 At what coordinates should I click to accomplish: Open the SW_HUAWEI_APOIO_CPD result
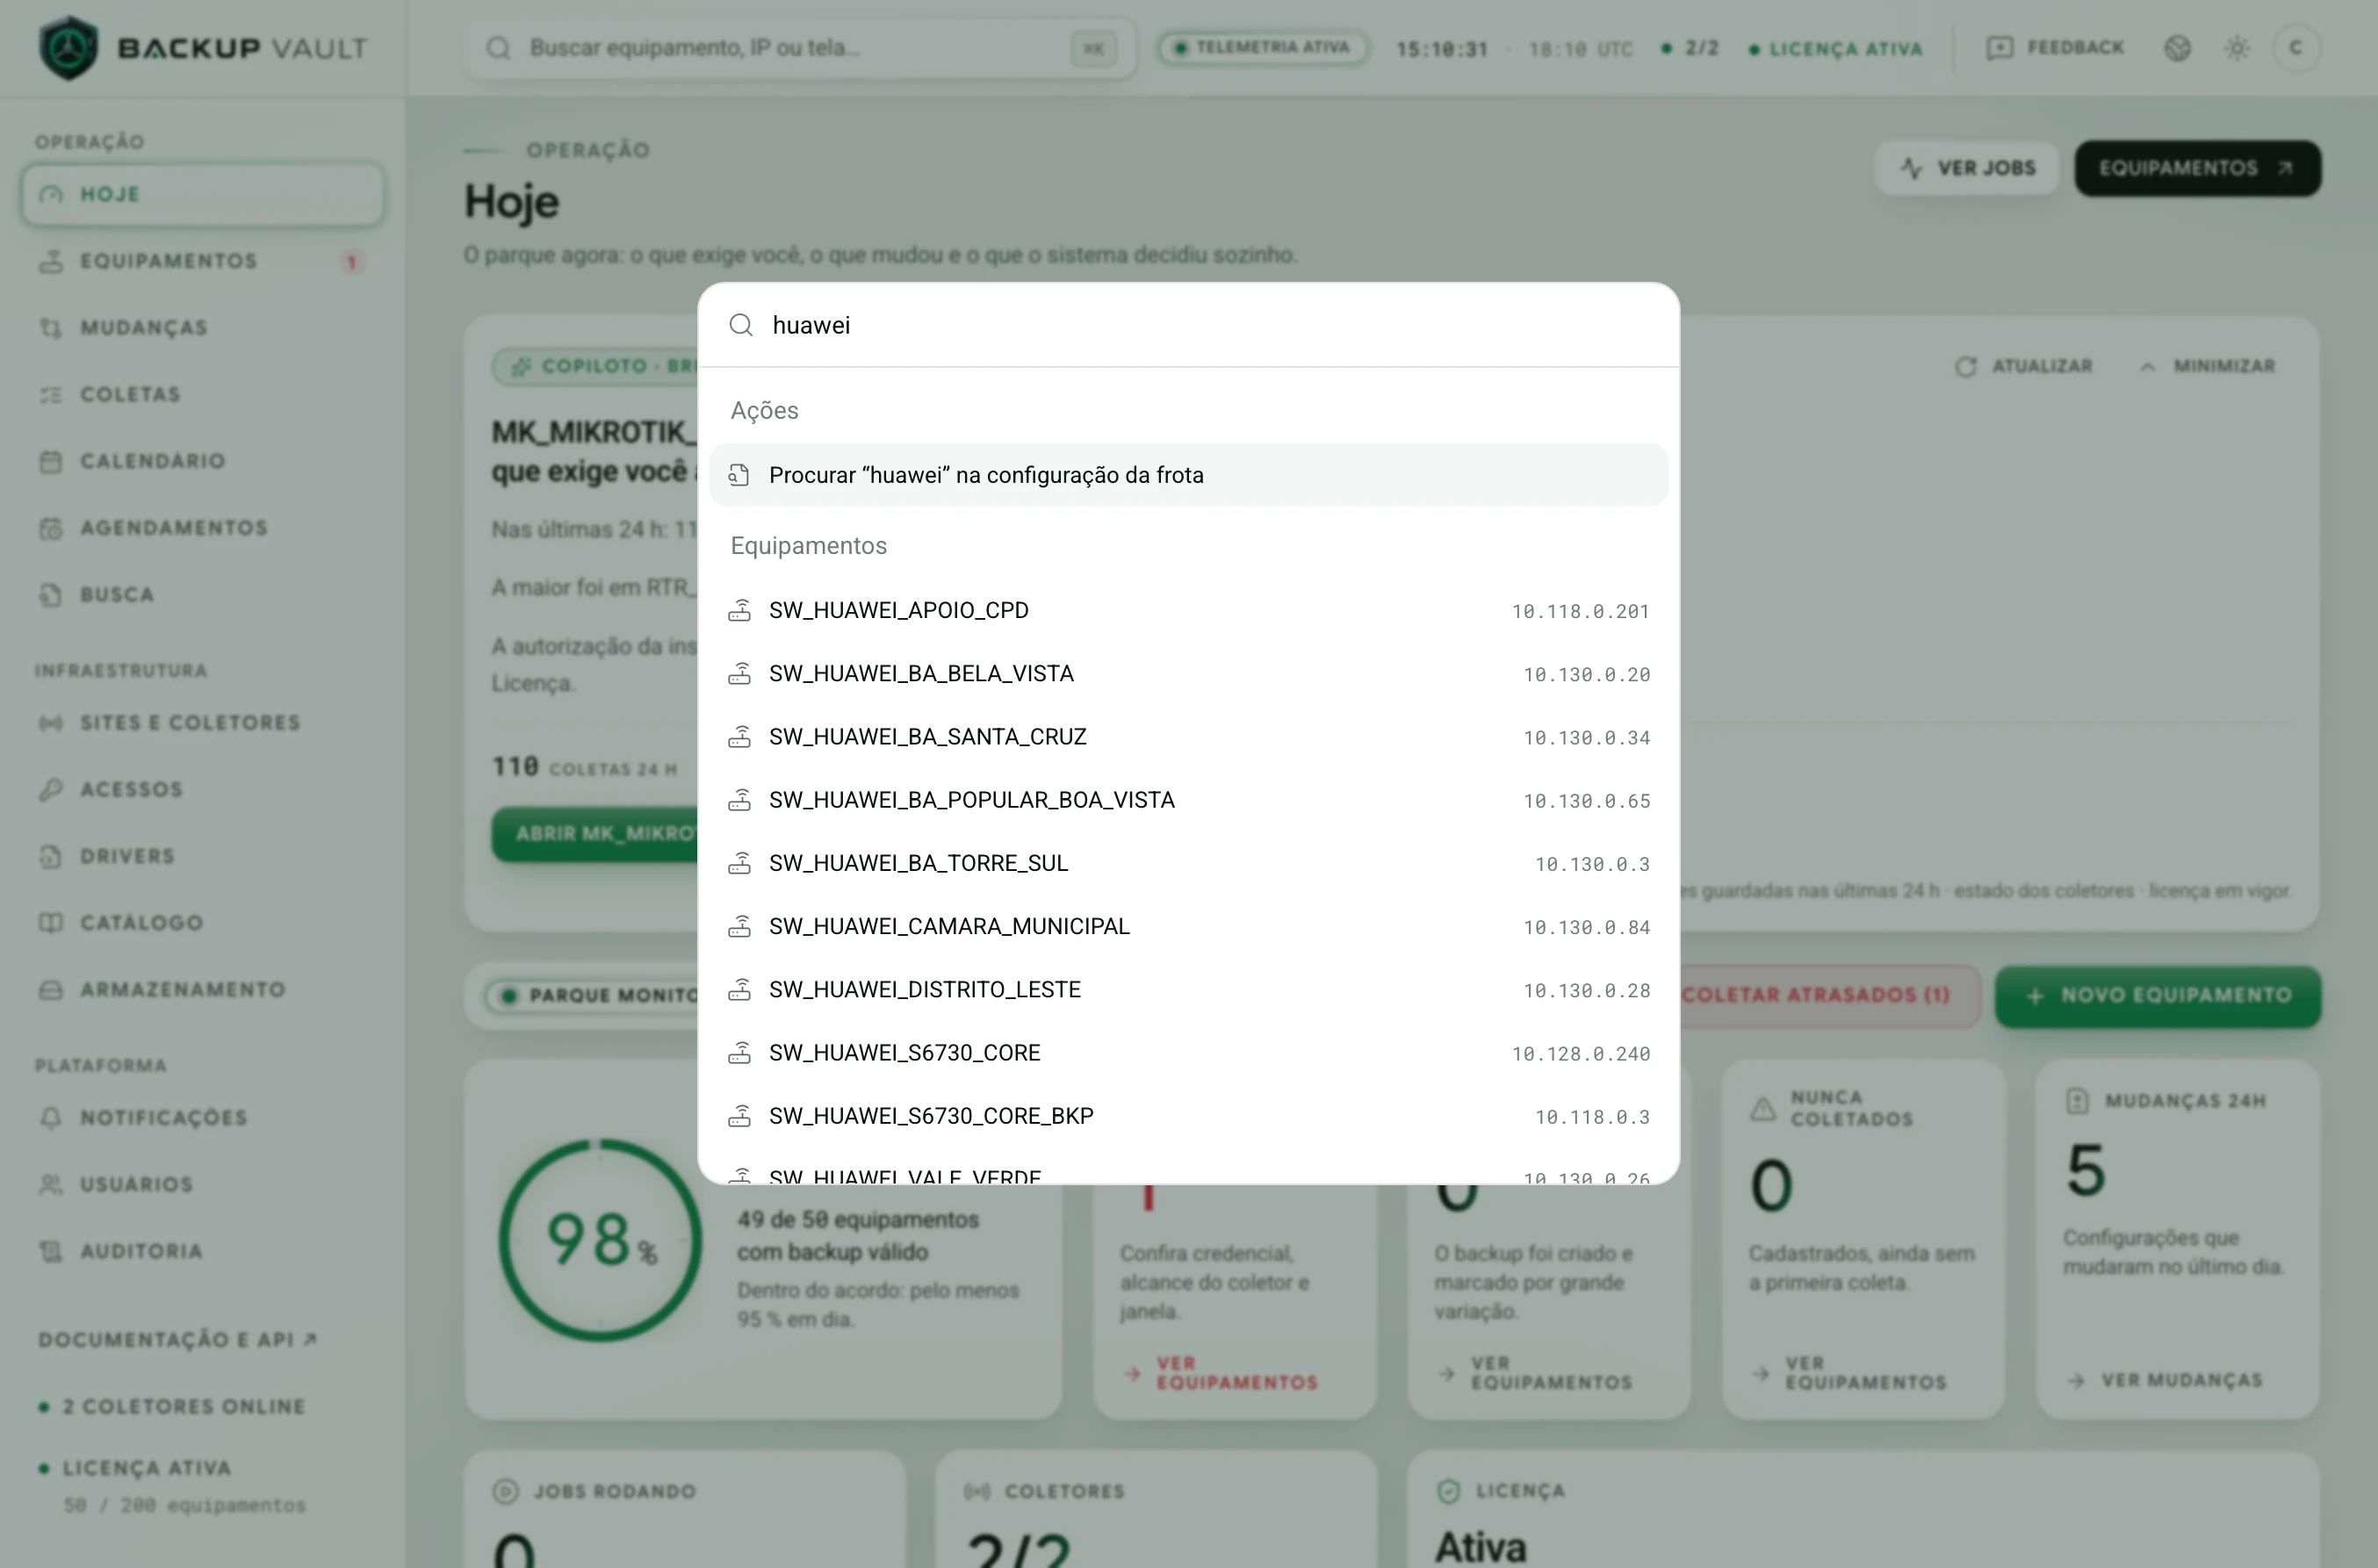coord(1188,610)
